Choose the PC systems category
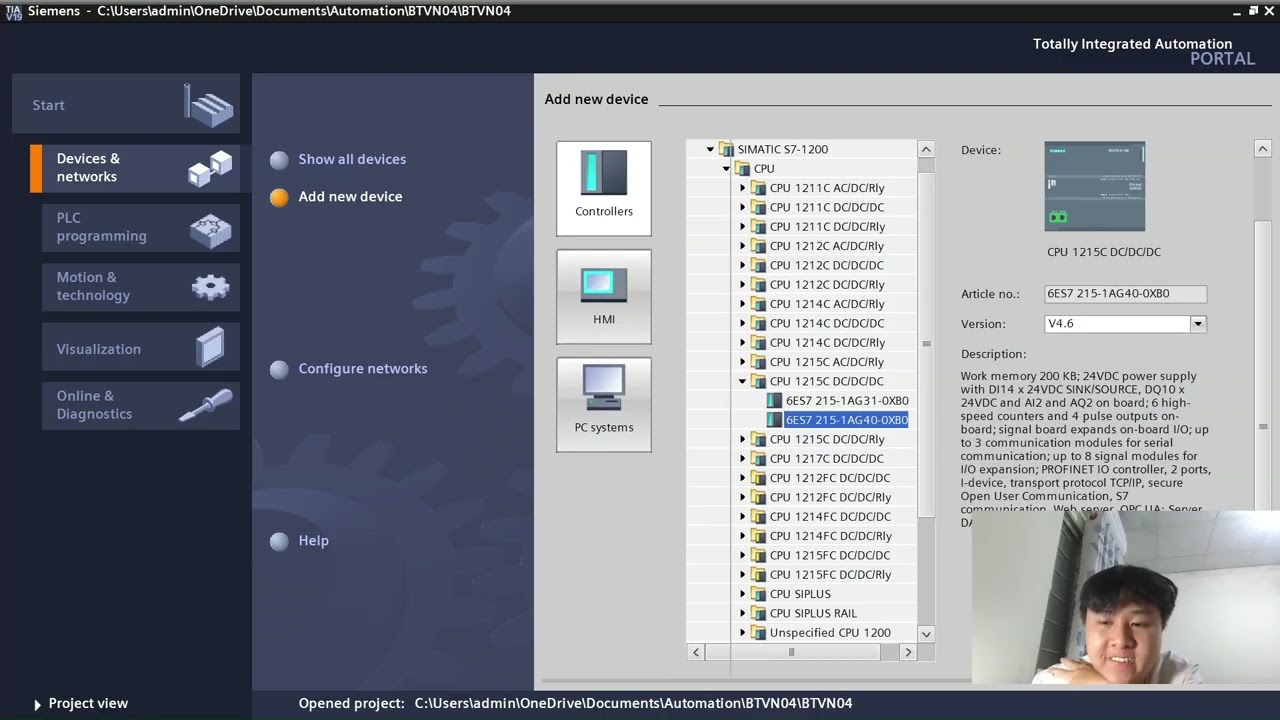1280x720 pixels. (x=604, y=404)
